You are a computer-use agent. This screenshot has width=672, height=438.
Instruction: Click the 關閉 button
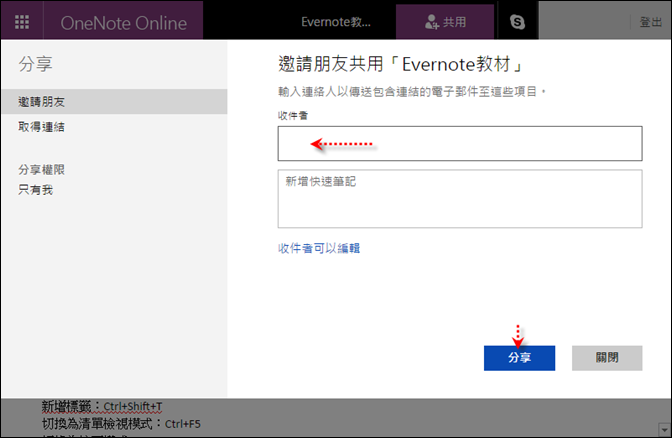pyautogui.click(x=607, y=358)
